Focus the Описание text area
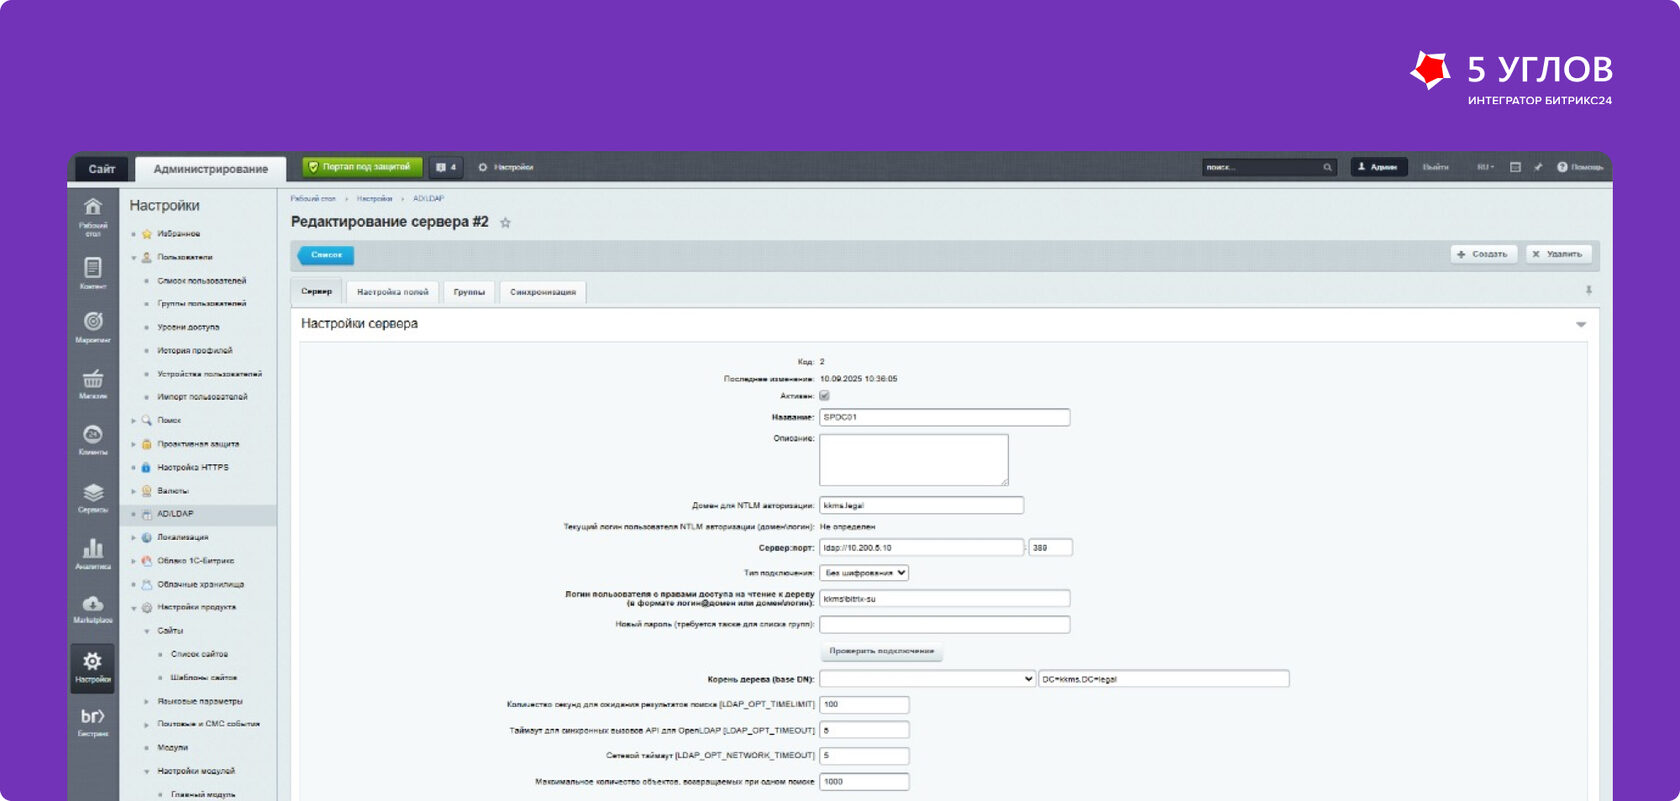This screenshot has height=801, width=1680. (914, 460)
